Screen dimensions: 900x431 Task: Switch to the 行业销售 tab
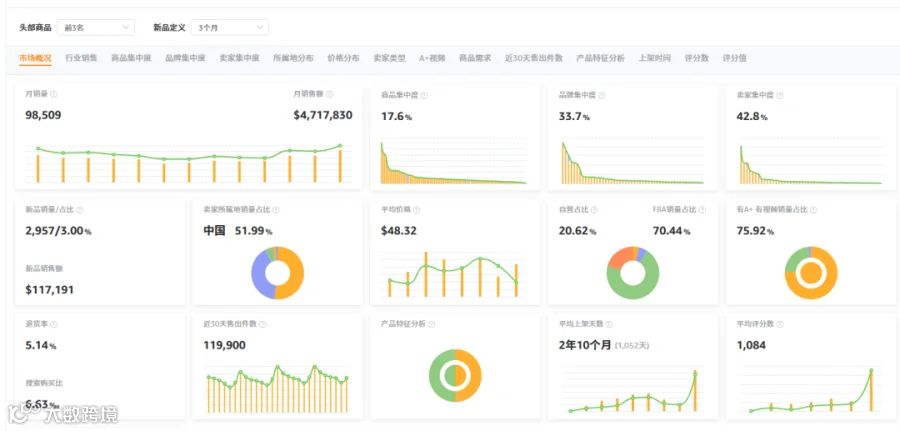(x=81, y=58)
